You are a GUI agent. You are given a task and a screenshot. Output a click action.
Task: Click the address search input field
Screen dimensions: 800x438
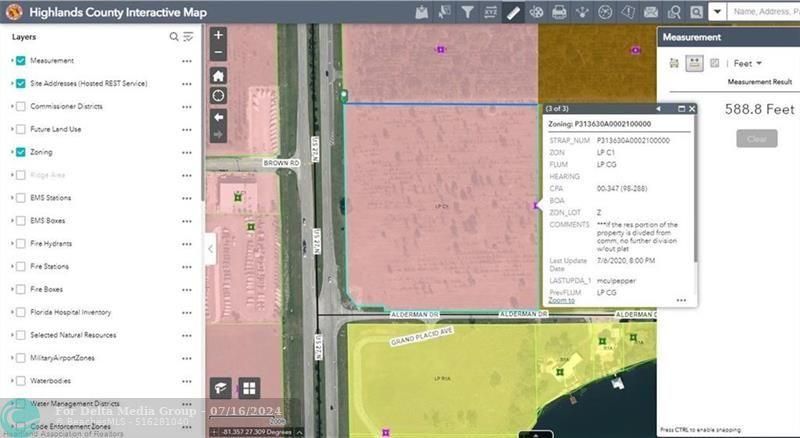765,12
